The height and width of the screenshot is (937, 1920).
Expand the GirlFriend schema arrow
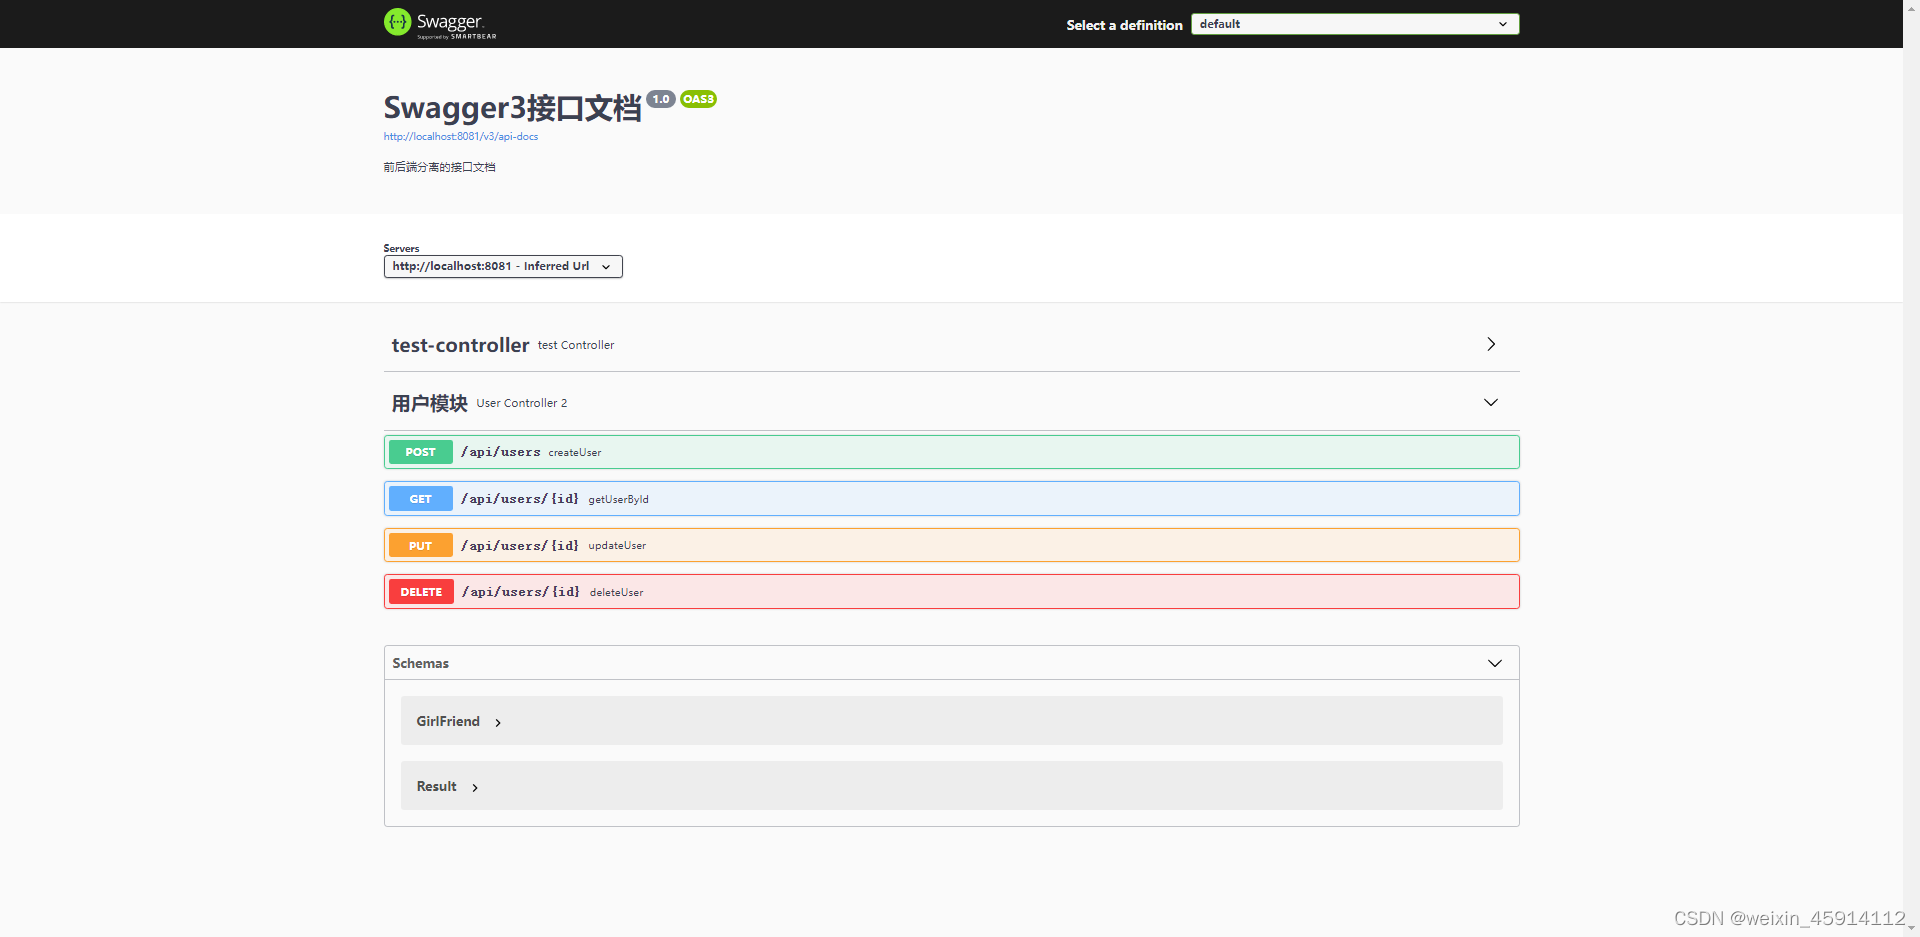pos(498,722)
